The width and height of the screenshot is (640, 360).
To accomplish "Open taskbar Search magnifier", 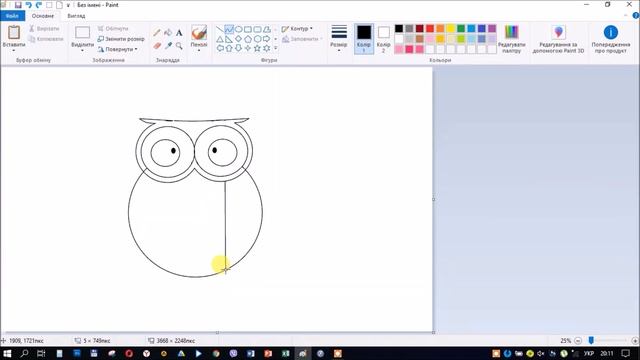I will click(24, 353).
